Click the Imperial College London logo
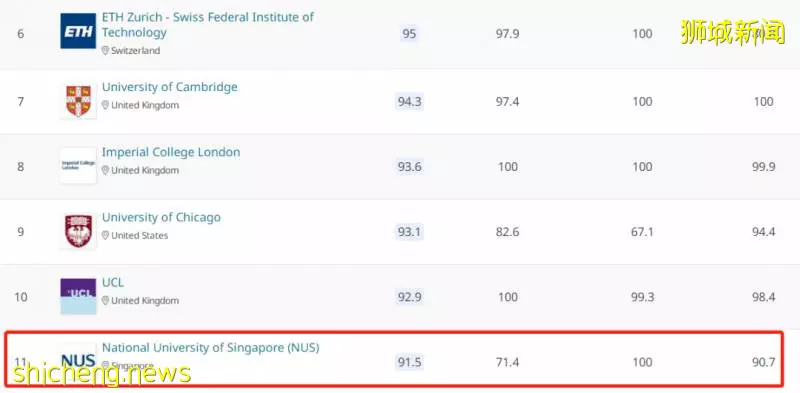 click(x=78, y=166)
